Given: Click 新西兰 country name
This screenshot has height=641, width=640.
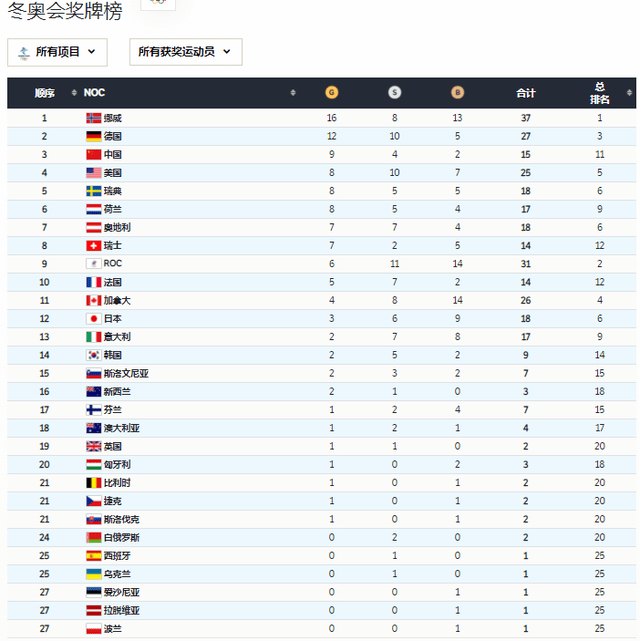Looking at the screenshot, I should 117,392.
